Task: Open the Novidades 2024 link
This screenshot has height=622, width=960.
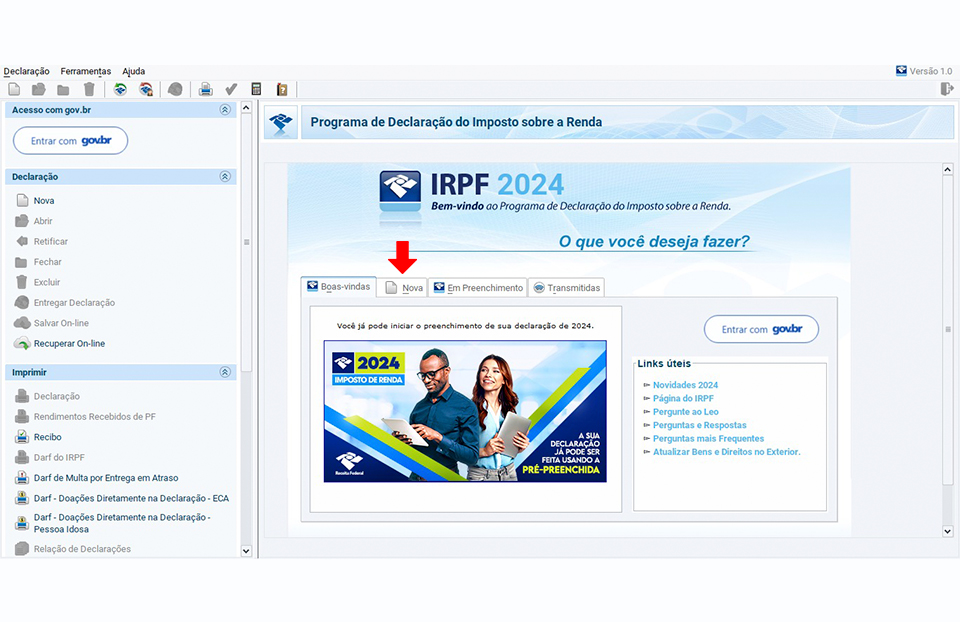Action: tap(685, 385)
